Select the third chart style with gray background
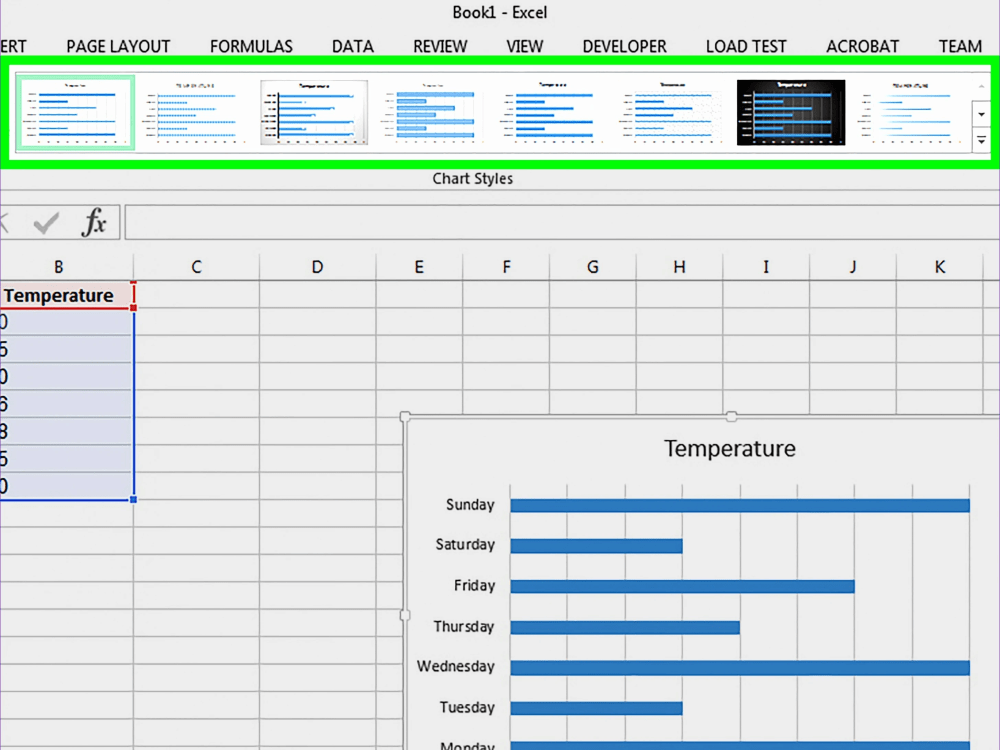 (314, 112)
